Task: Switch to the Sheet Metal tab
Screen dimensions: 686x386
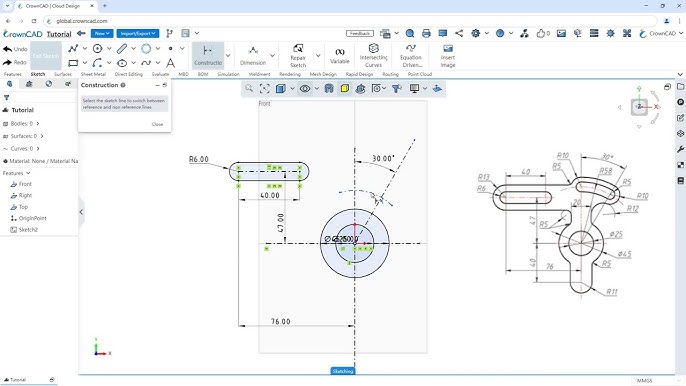Action: (x=93, y=74)
